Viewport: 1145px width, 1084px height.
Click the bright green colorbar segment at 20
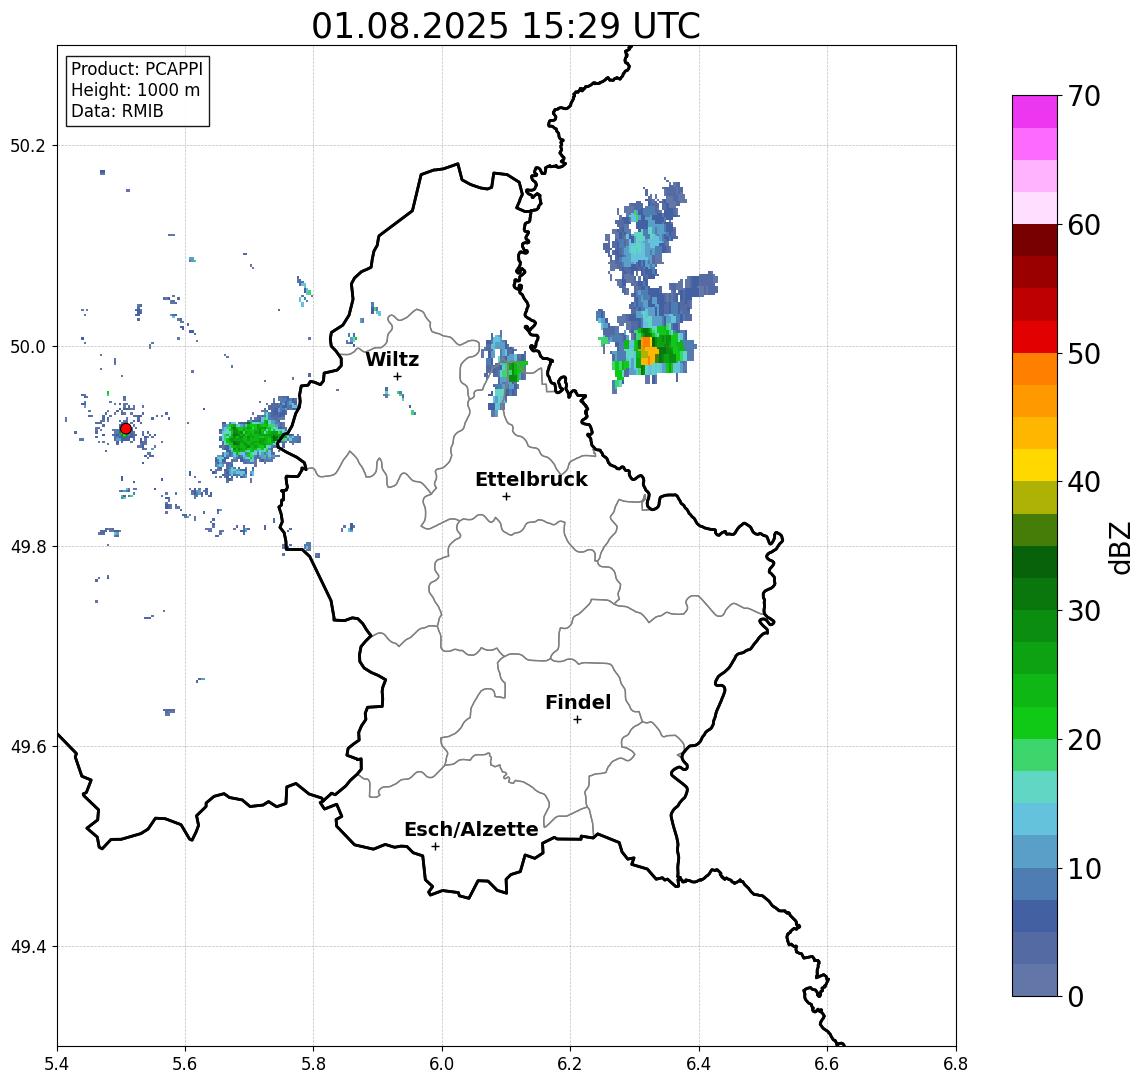pyautogui.click(x=1035, y=723)
